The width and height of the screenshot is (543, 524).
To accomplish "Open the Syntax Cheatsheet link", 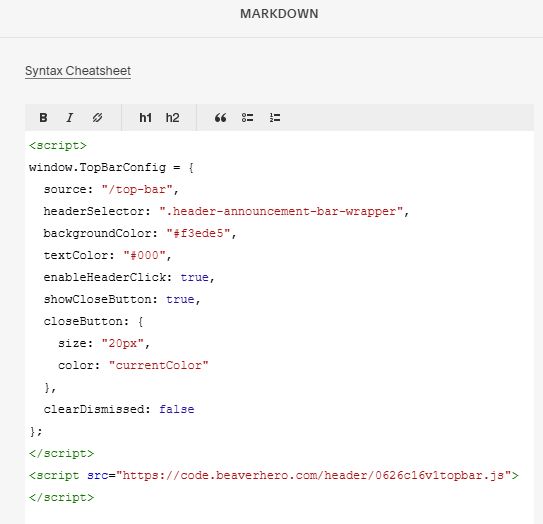I will [78, 71].
